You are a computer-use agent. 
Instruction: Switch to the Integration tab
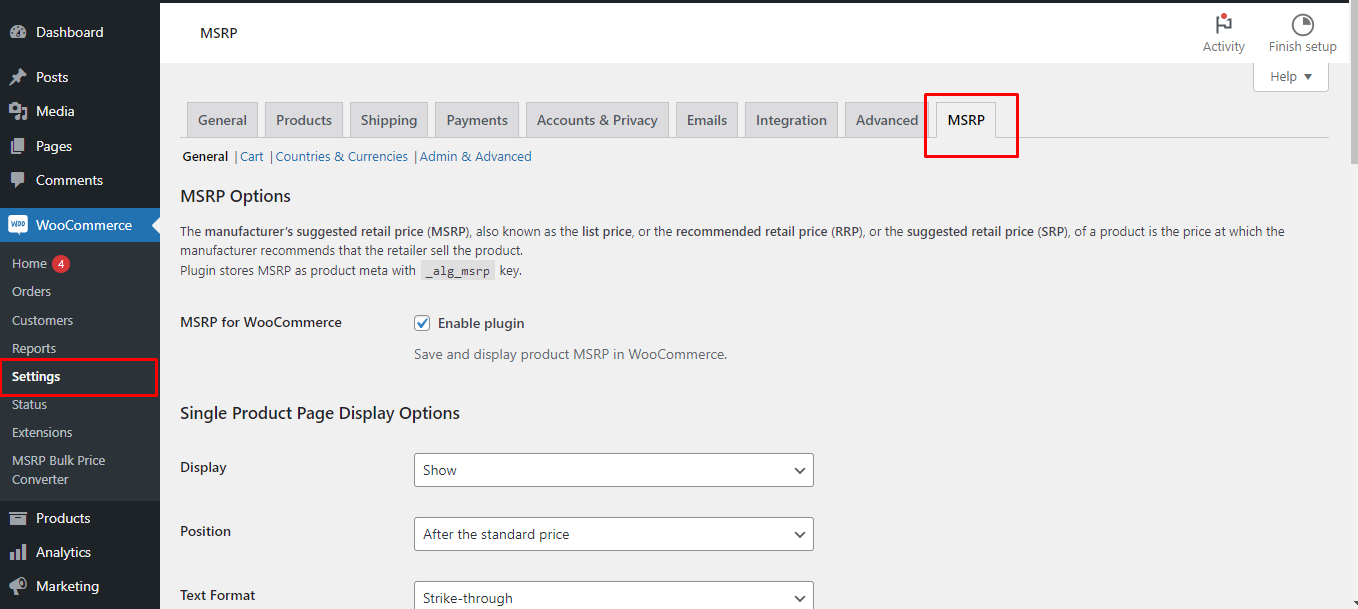[791, 120]
